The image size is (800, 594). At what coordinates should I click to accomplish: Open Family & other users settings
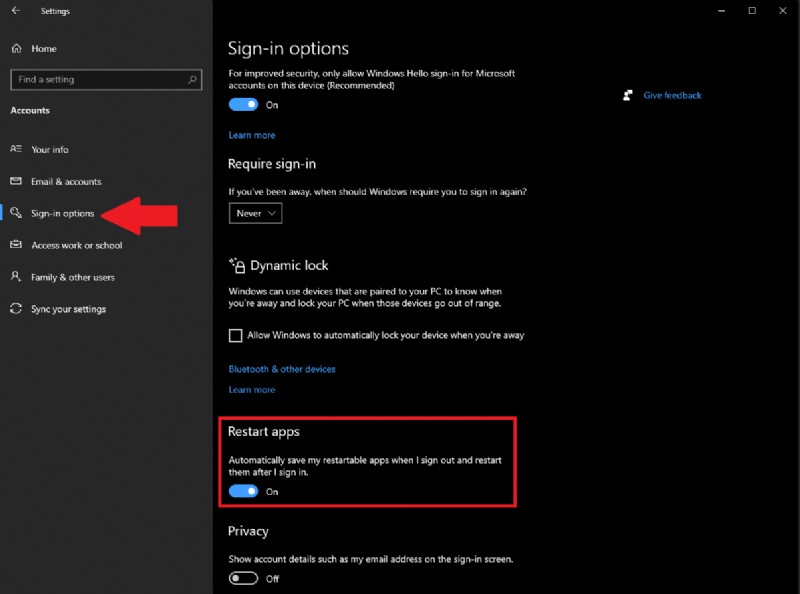(72, 277)
